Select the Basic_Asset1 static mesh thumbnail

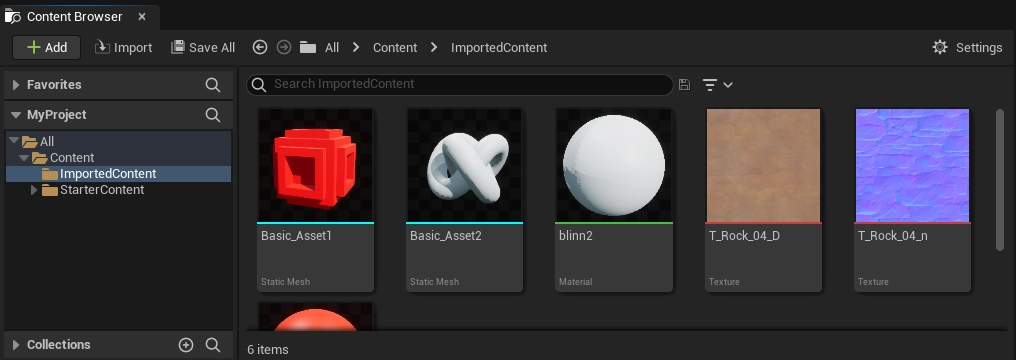[x=316, y=165]
